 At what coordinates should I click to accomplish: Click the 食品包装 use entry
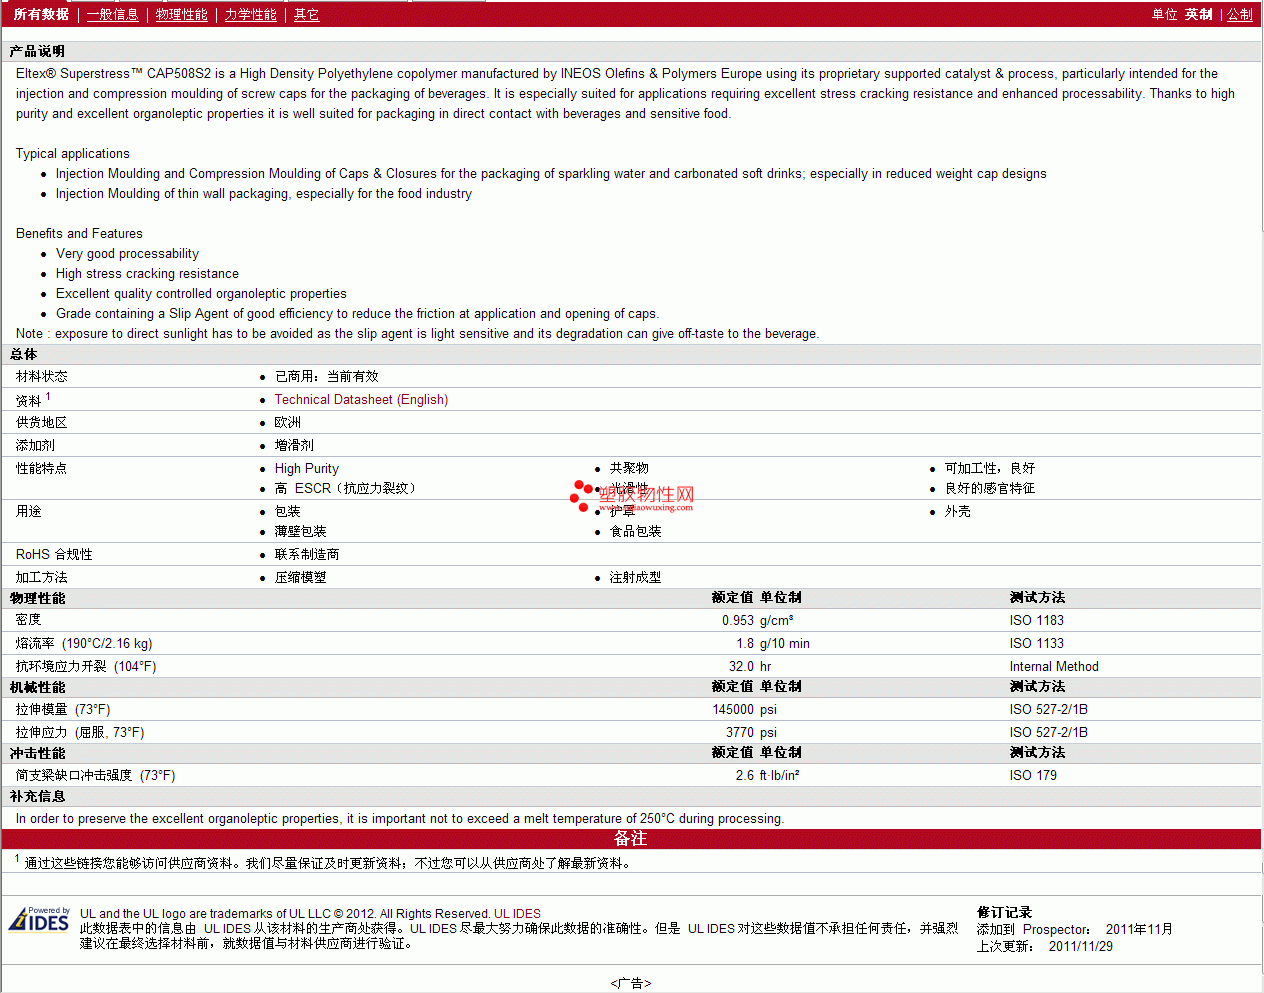(636, 531)
